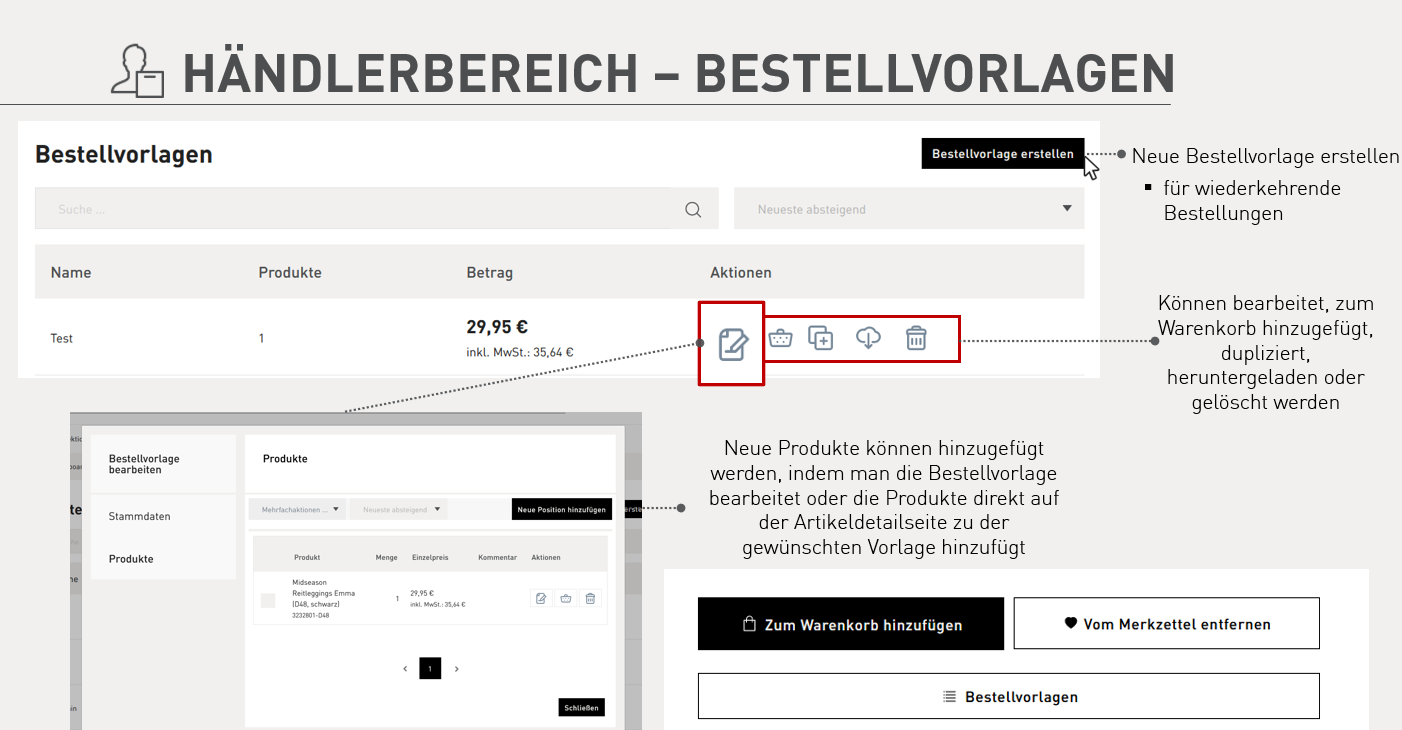1402x730 pixels.
Task: Click the edit icon for Test template
Action: click(x=732, y=344)
